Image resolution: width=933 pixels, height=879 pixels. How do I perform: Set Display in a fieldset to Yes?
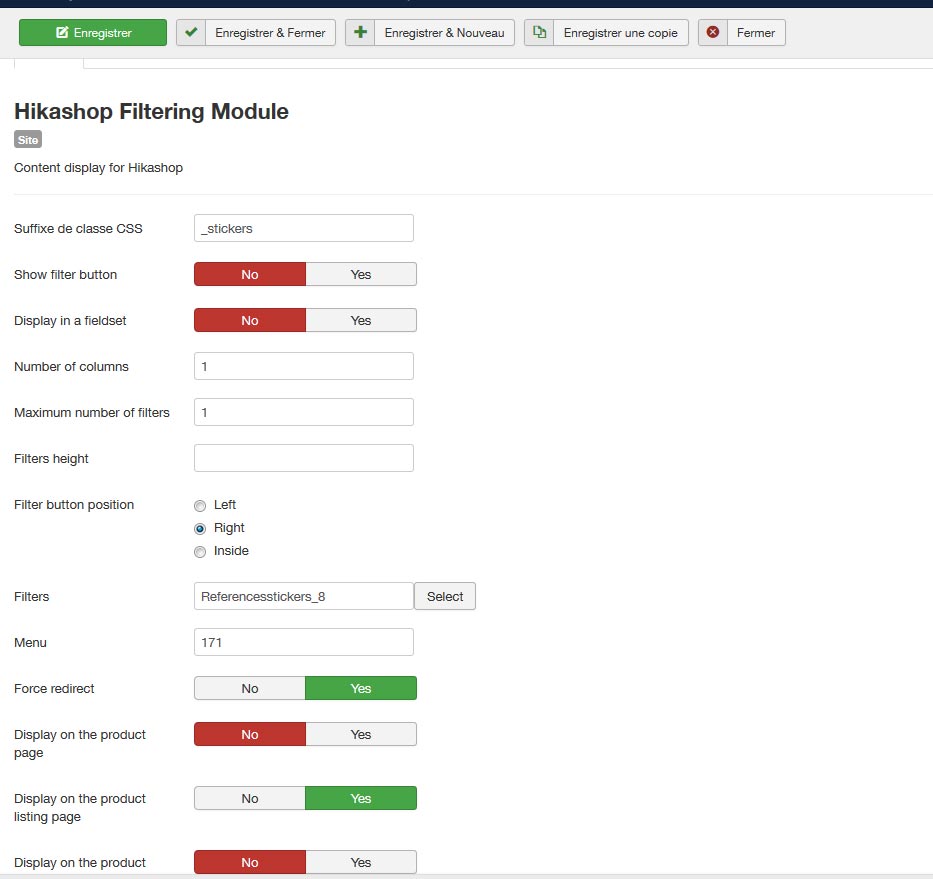tap(361, 320)
